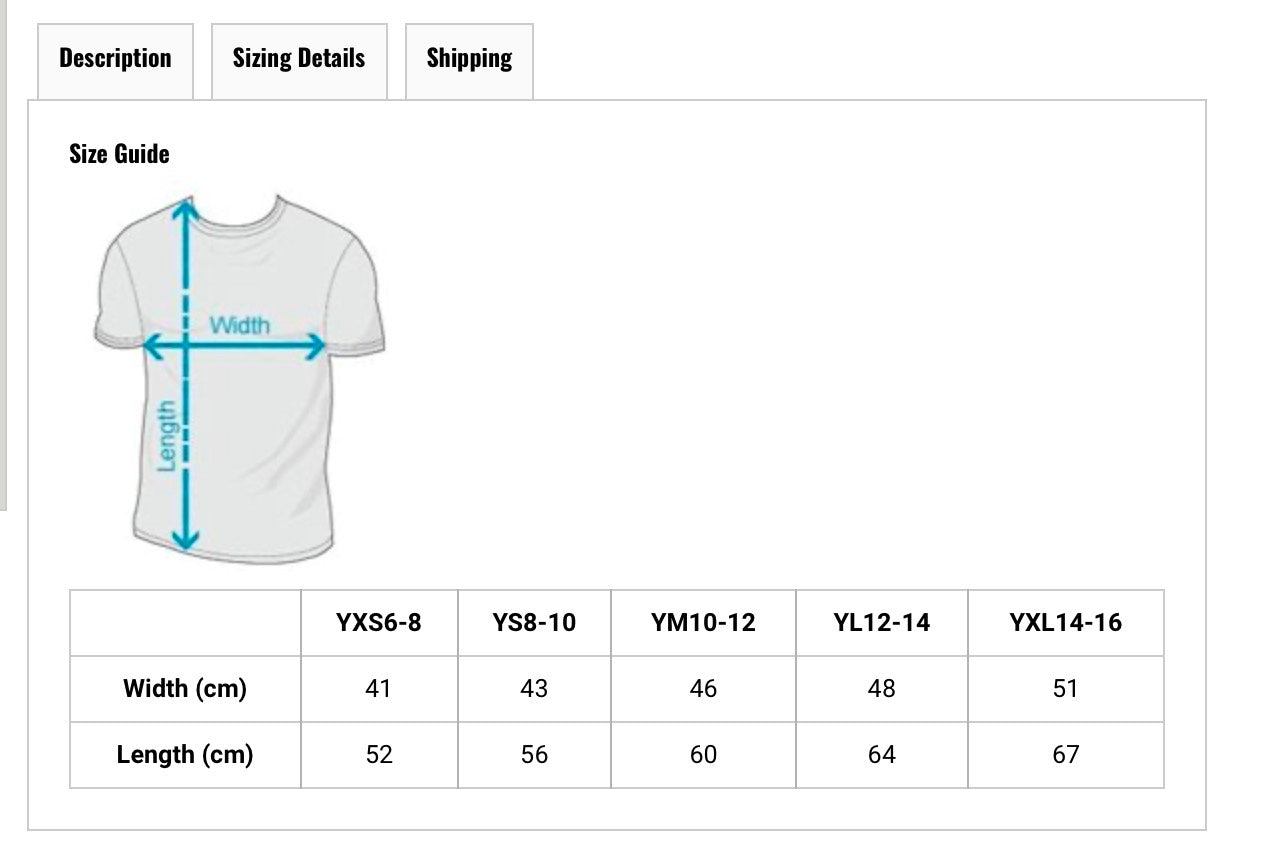Screen dimensions: 1262x854
Task: Select the YS8-10 column header
Action: 534,623
